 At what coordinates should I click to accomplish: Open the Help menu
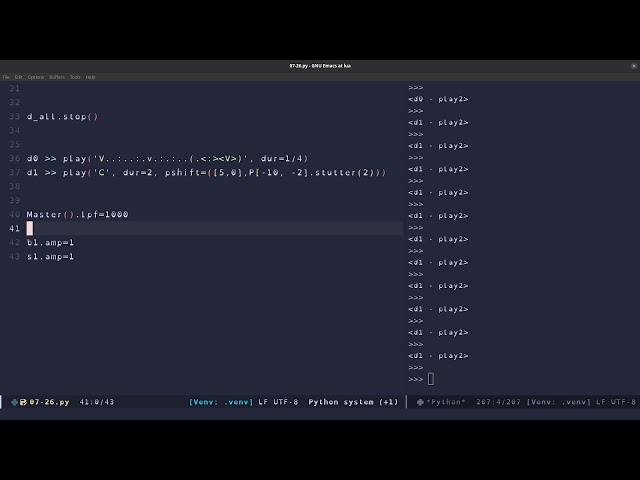click(90, 77)
